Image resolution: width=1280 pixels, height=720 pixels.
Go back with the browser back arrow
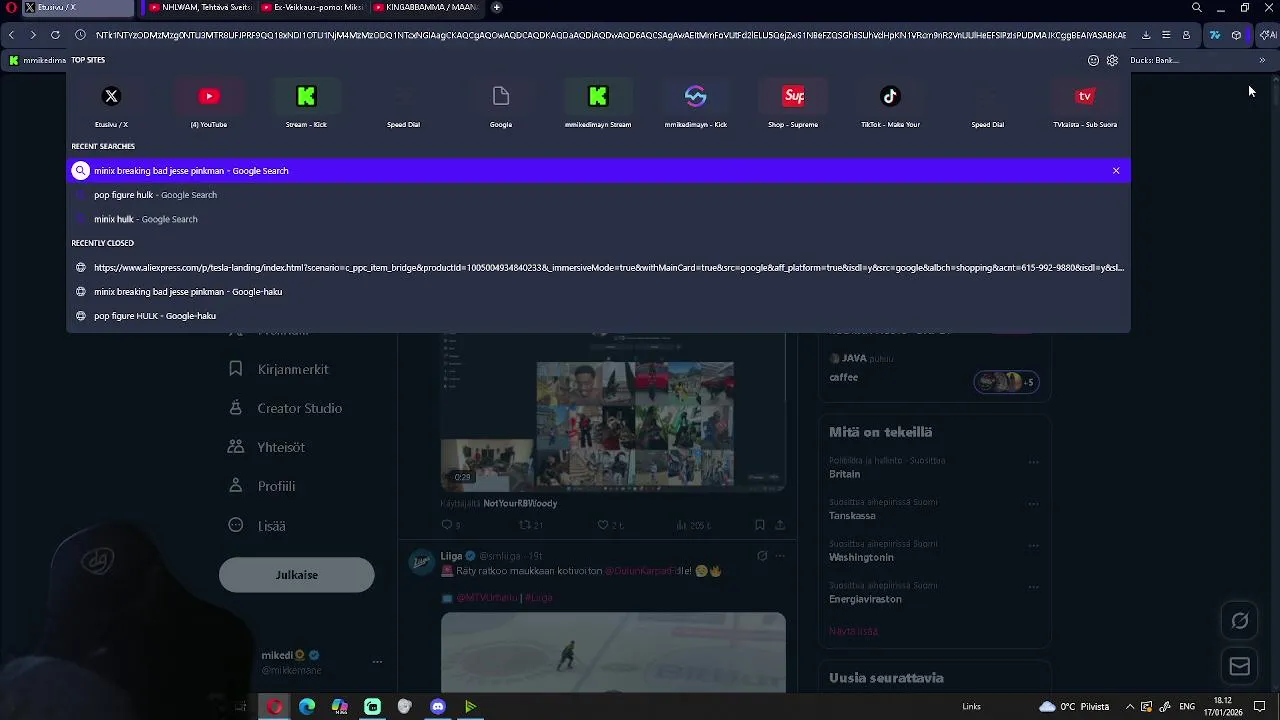(11, 35)
